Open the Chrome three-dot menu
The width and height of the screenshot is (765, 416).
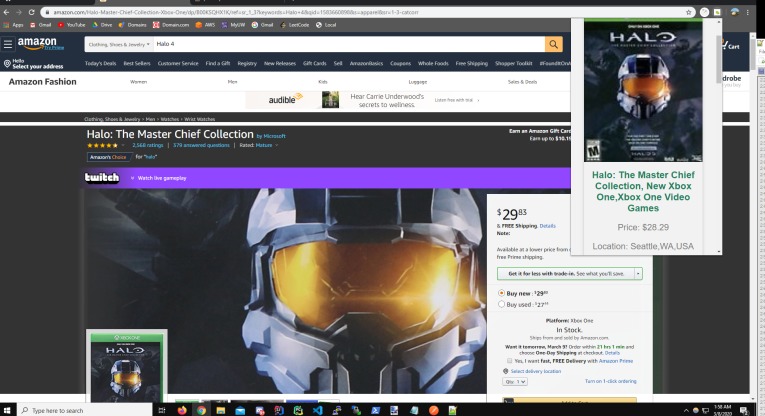(747, 12)
